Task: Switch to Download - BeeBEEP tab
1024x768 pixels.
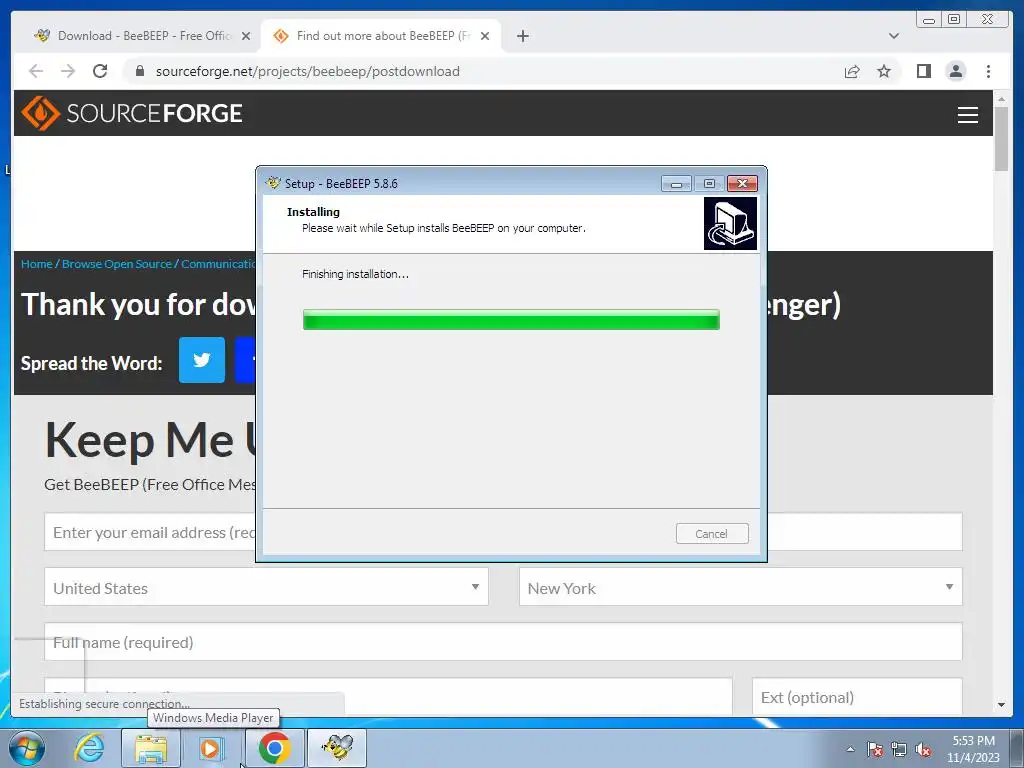Action: point(142,36)
